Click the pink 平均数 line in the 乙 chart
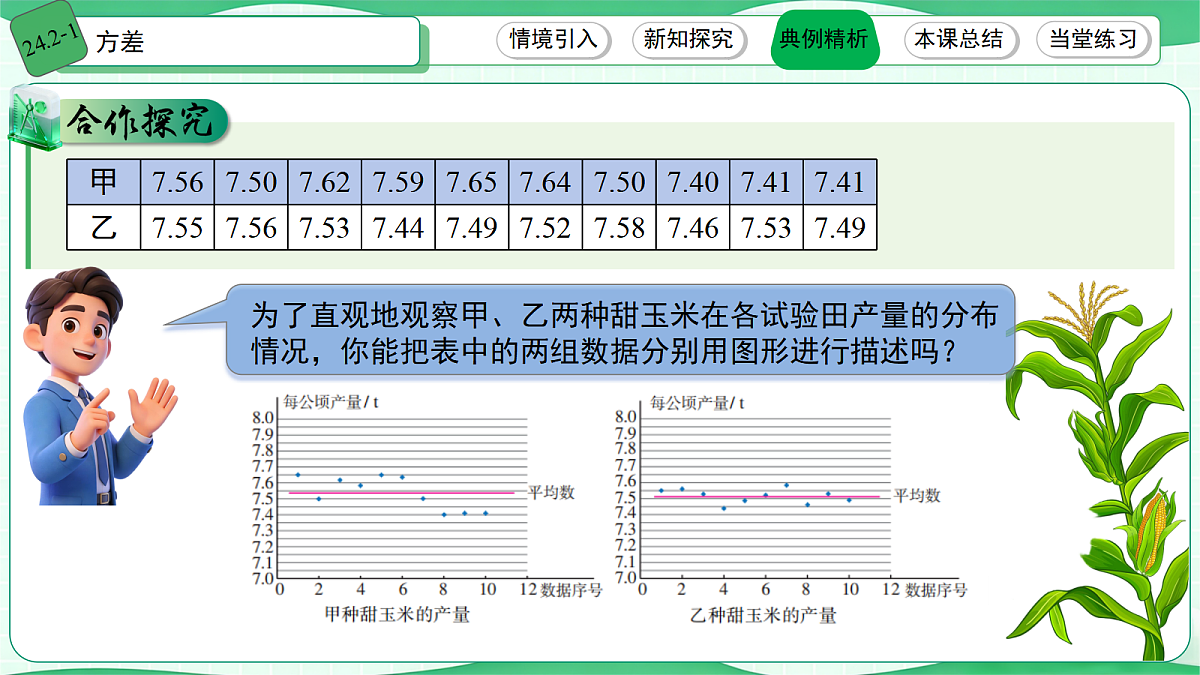Viewport: 1200px width, 675px height. coord(767,496)
